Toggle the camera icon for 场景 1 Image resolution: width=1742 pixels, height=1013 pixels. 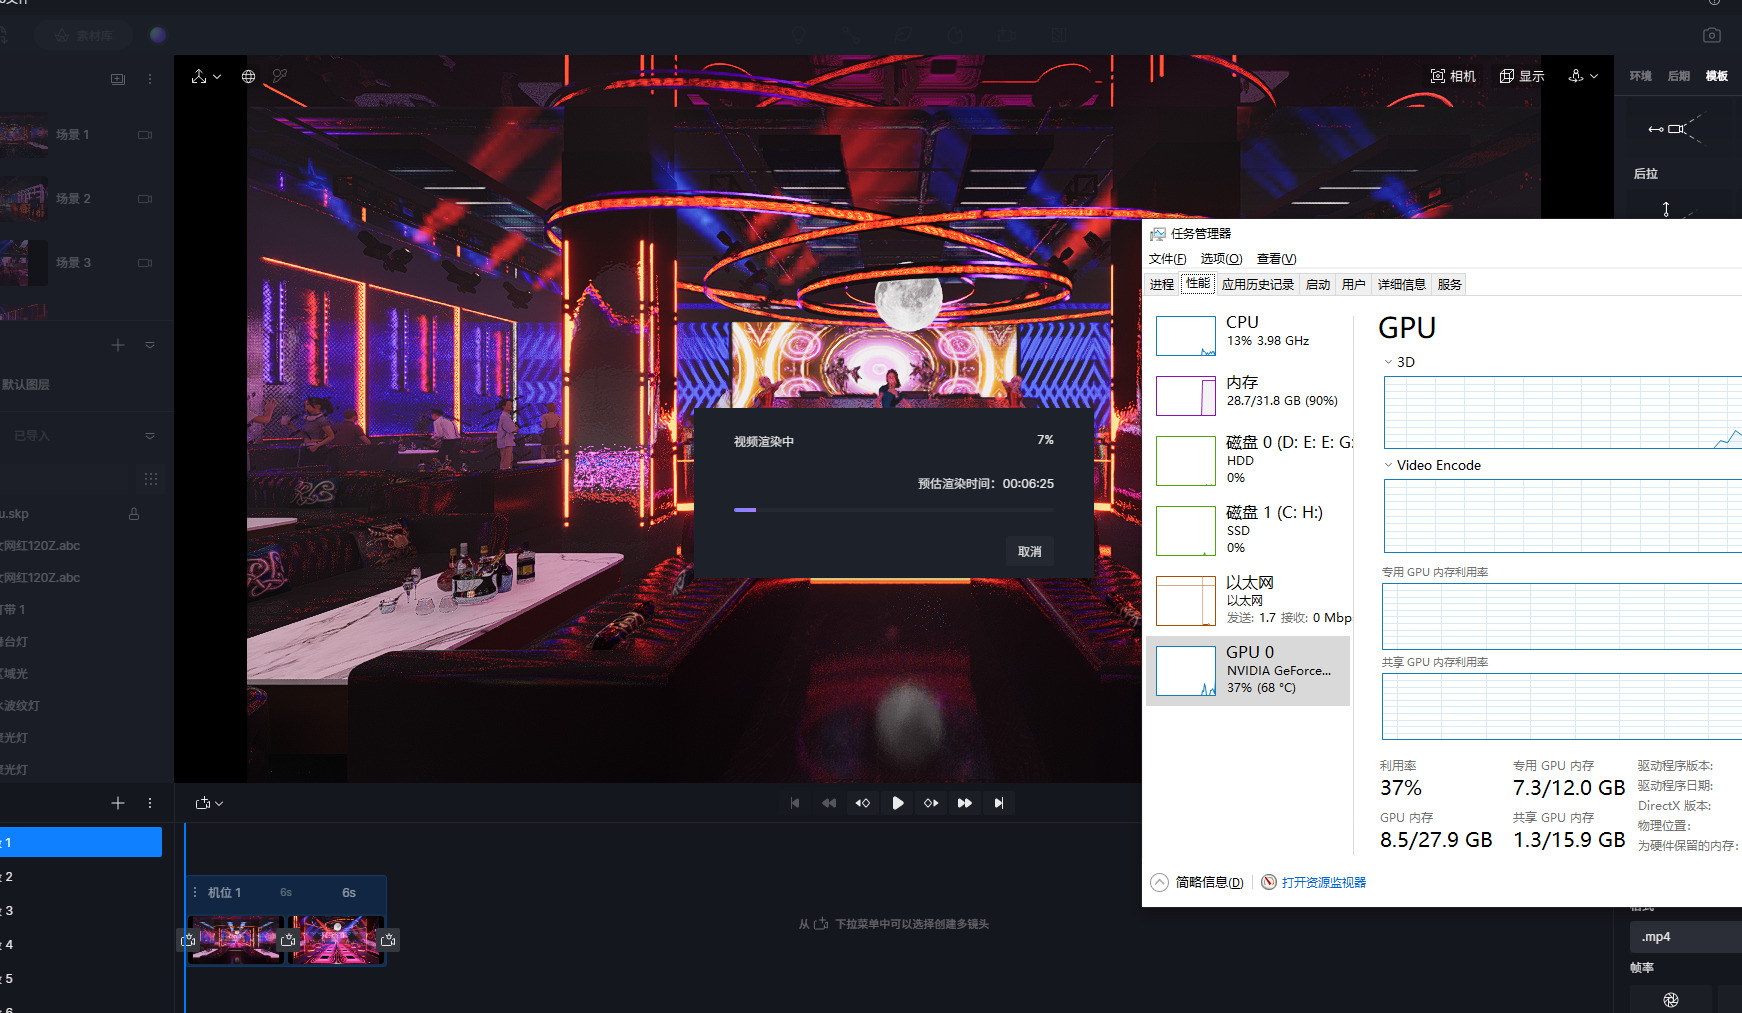click(x=145, y=135)
